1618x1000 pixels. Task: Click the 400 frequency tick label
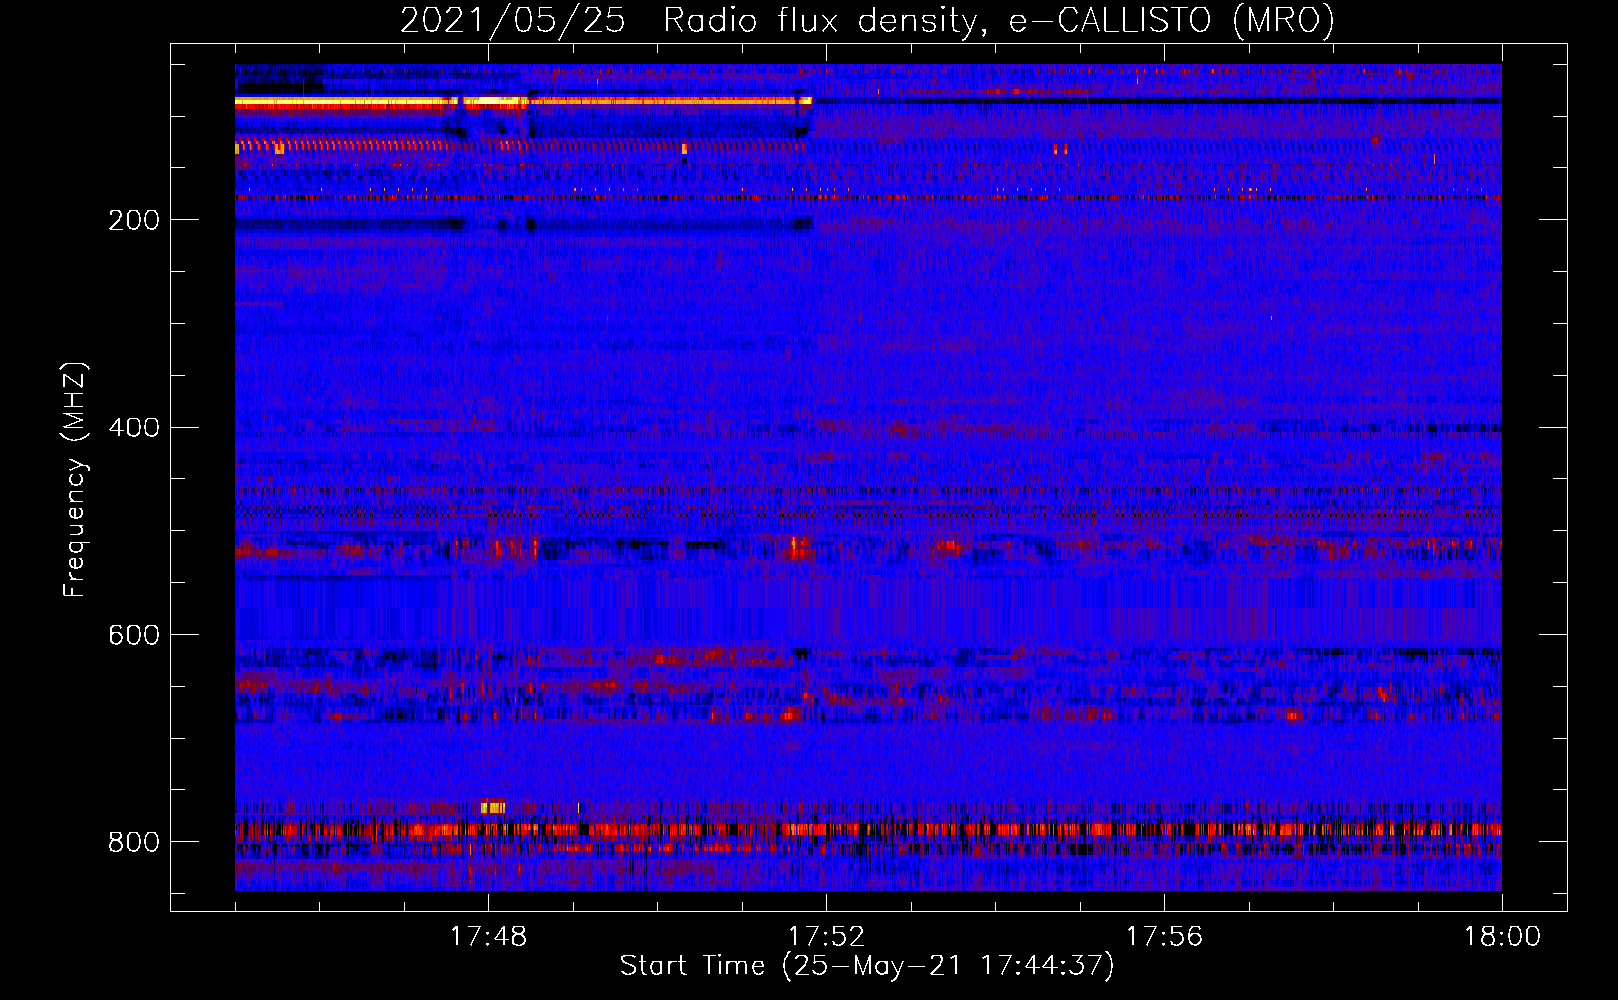tap(134, 428)
